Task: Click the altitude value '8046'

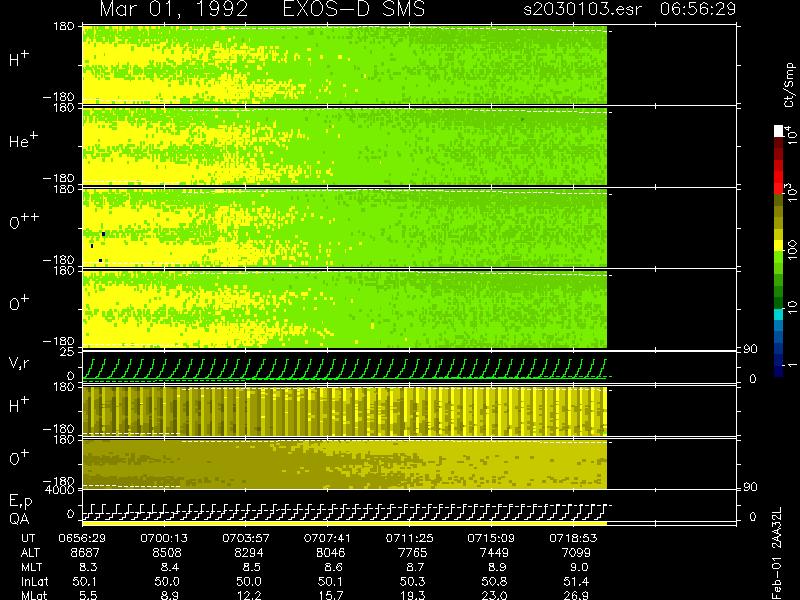Action: tap(330, 553)
